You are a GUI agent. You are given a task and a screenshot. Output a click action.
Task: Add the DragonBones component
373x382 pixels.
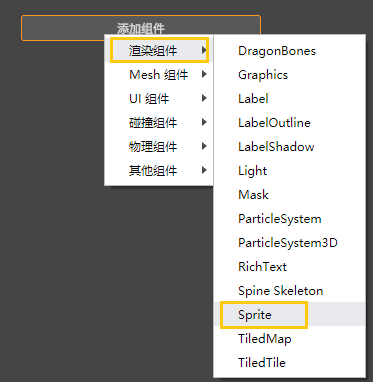click(x=289, y=51)
